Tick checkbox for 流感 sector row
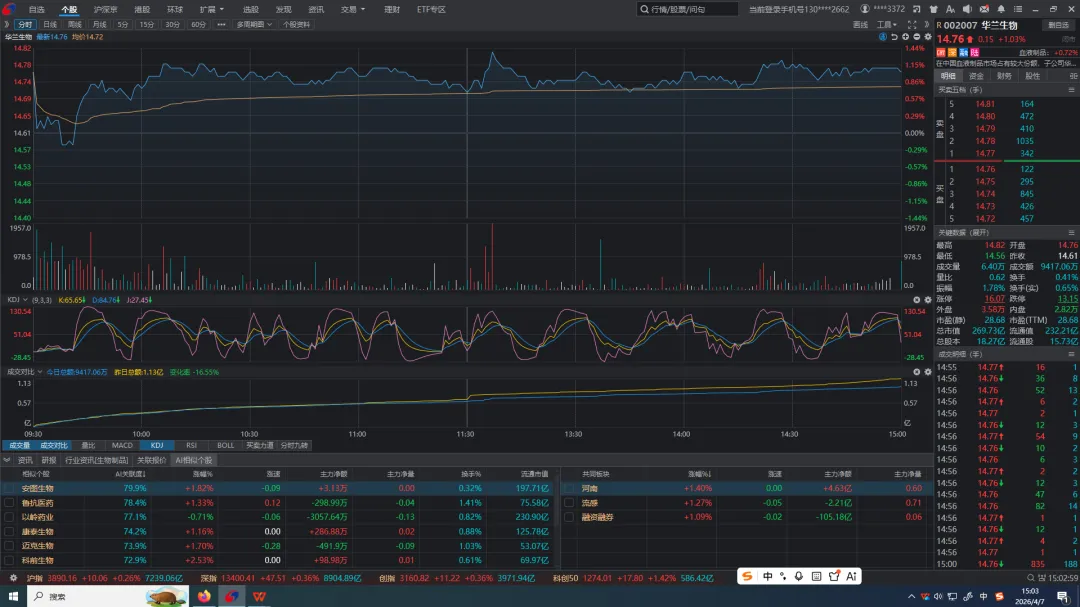 coord(569,503)
